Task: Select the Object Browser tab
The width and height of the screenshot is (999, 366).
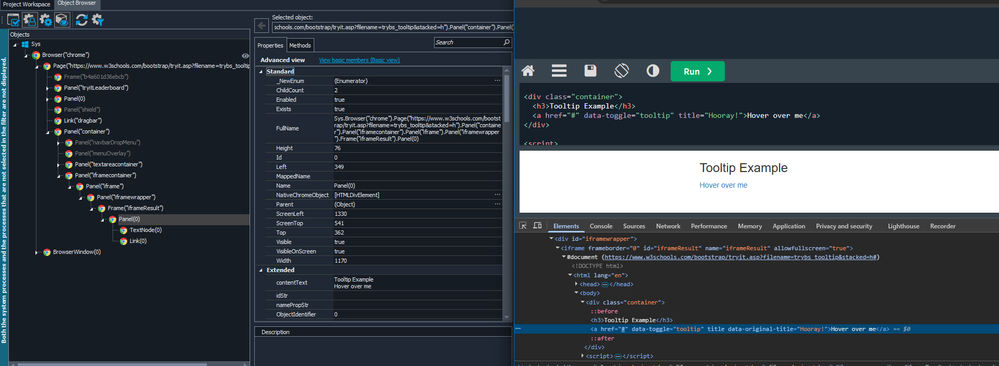Action: point(77,4)
